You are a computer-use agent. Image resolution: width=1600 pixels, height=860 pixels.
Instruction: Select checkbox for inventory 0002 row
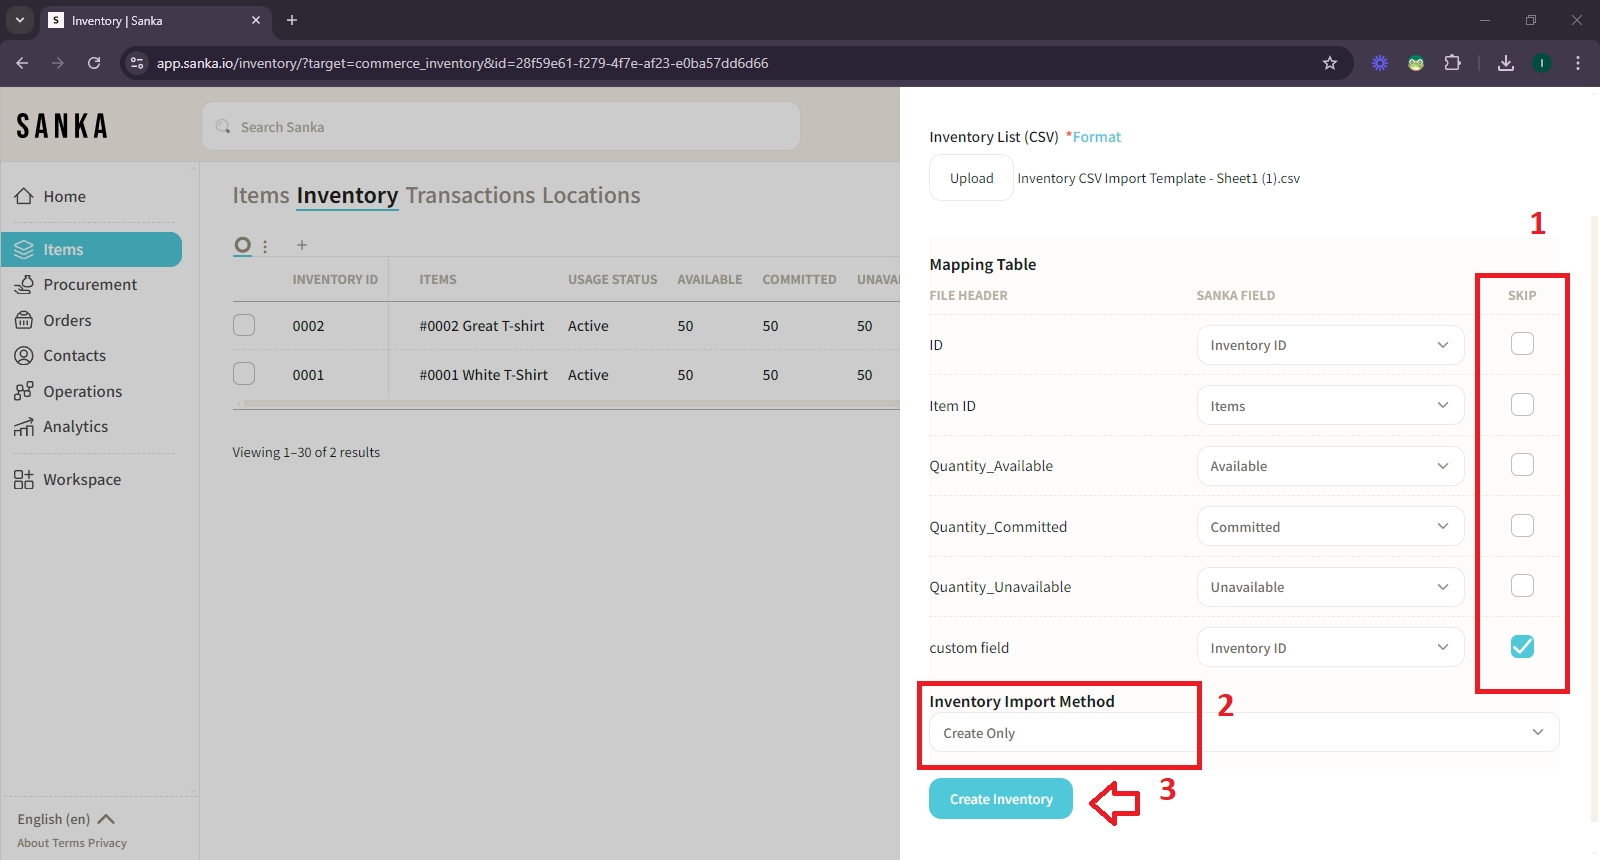244,326
